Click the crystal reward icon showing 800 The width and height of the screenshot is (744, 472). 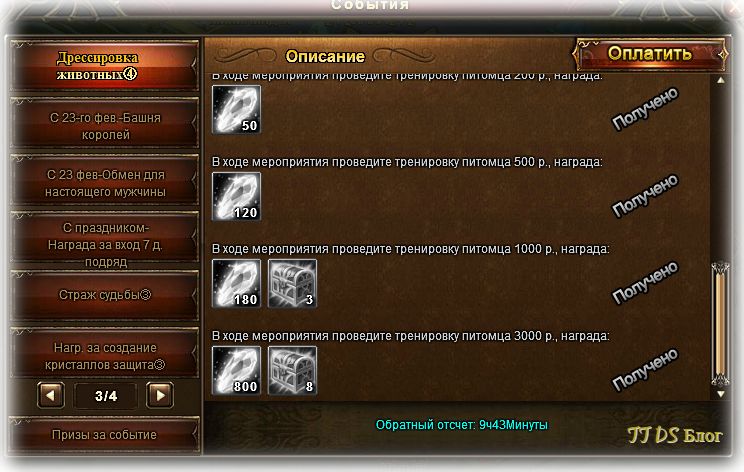(x=236, y=370)
